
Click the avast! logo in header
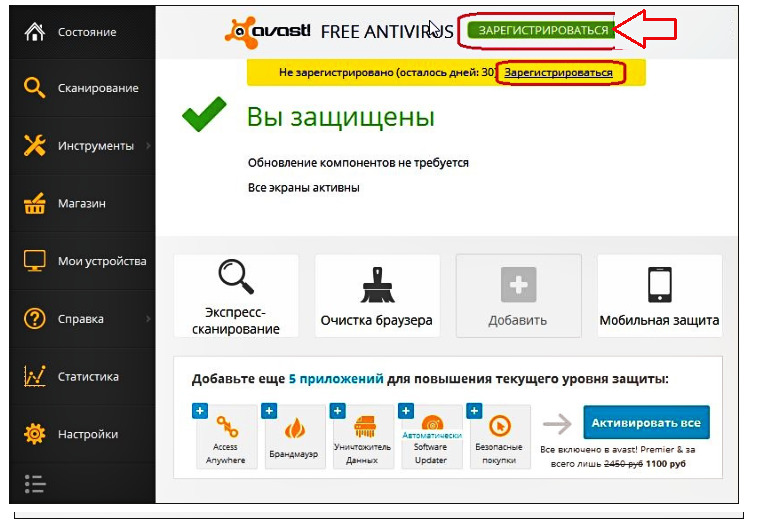point(267,32)
